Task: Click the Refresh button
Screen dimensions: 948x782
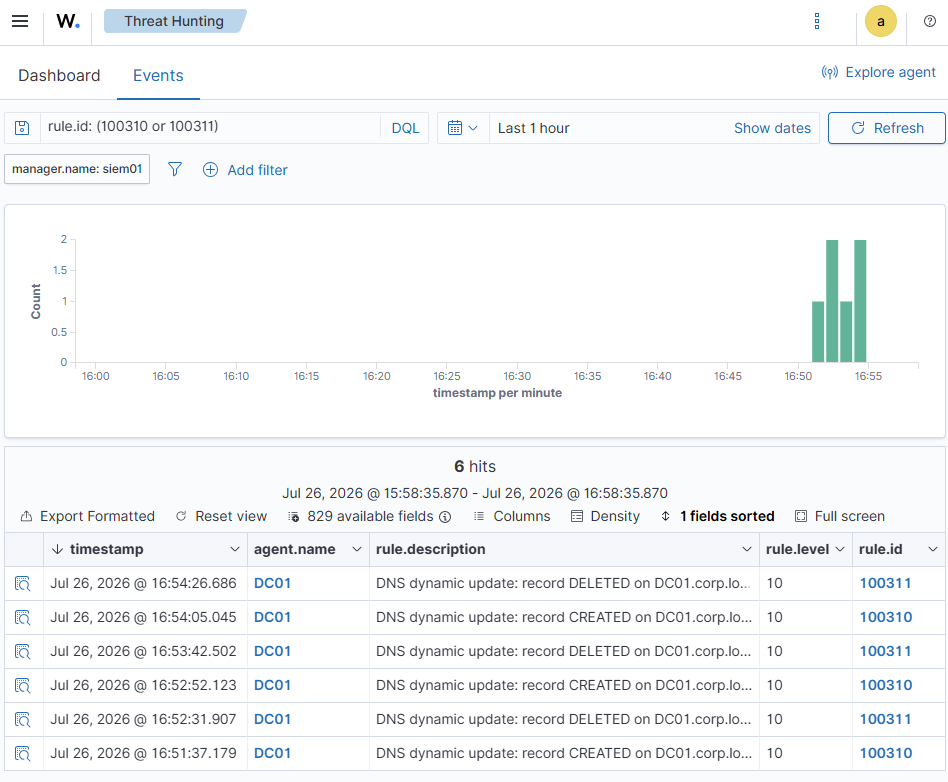Action: pos(886,128)
